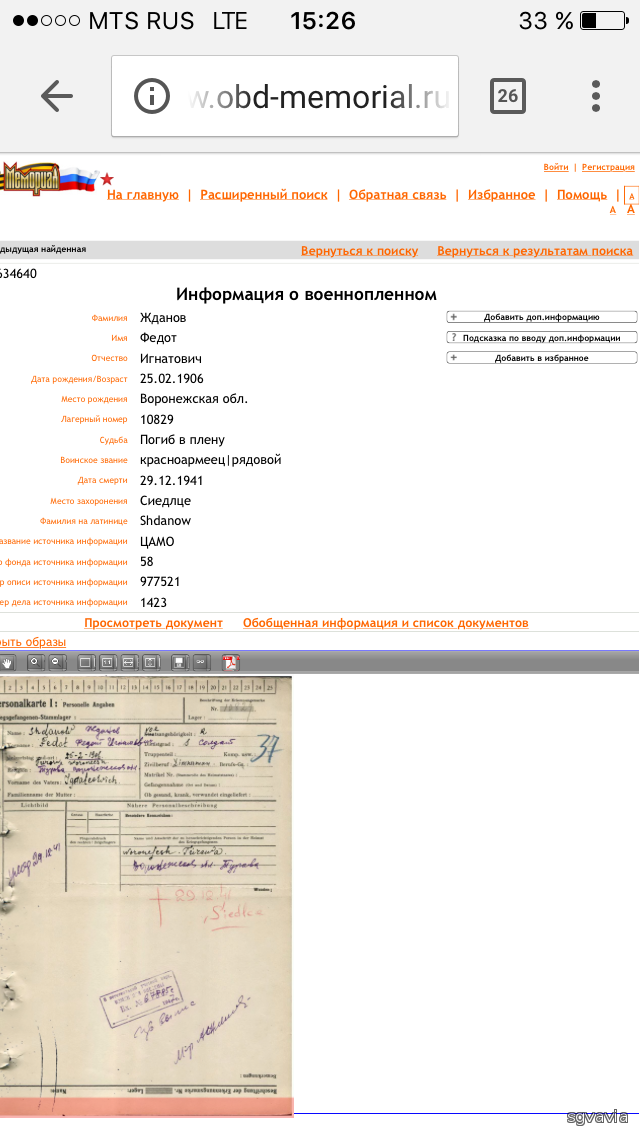Click the Лагерный номер field label
The height and width of the screenshot is (1136, 640).
coord(94,419)
